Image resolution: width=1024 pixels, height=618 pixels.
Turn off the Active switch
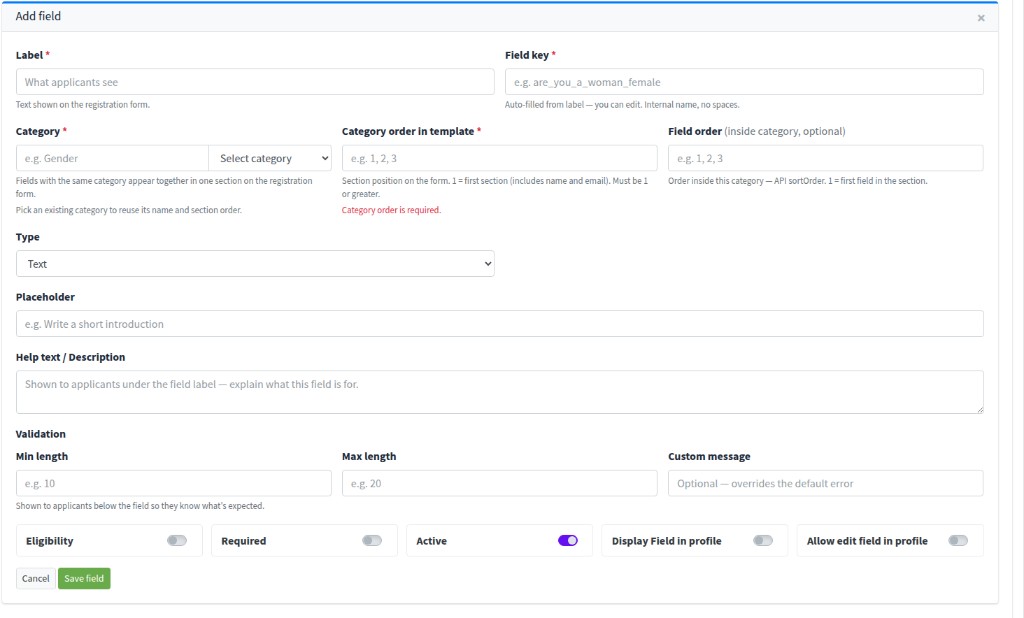pos(568,540)
